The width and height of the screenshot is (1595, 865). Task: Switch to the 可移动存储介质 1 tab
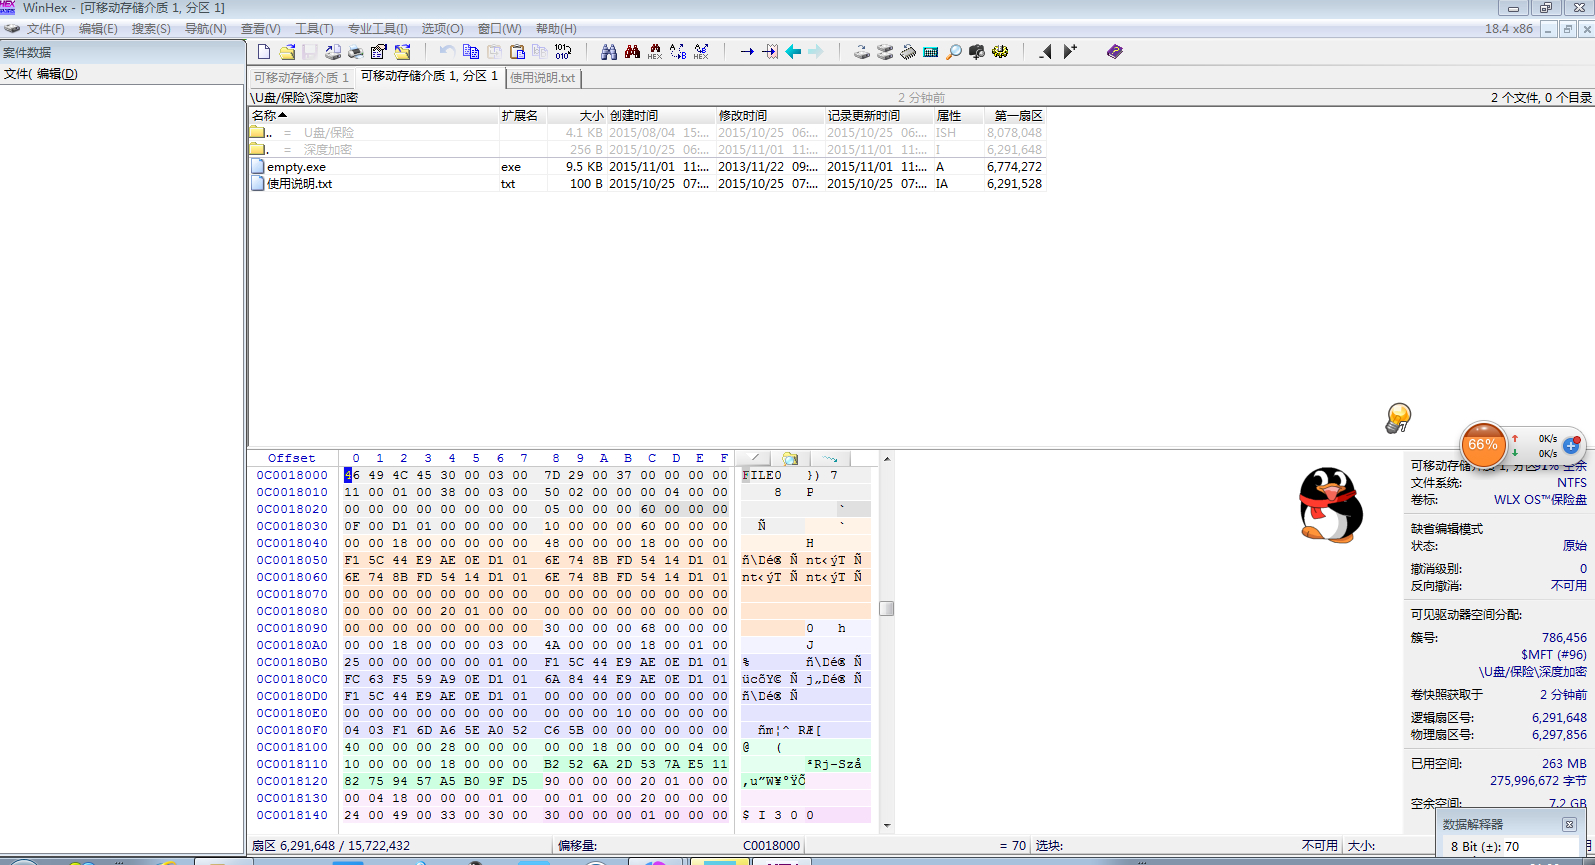point(301,78)
